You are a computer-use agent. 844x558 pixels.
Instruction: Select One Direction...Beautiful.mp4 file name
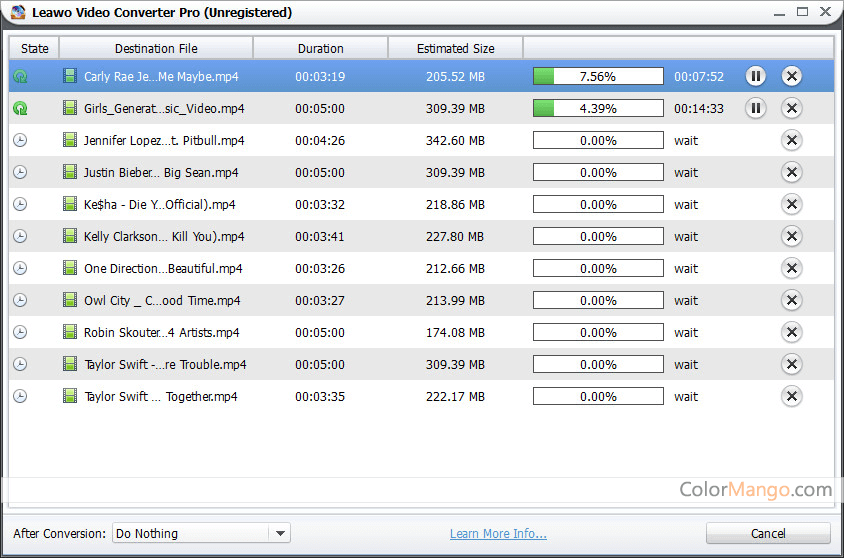[163, 269]
